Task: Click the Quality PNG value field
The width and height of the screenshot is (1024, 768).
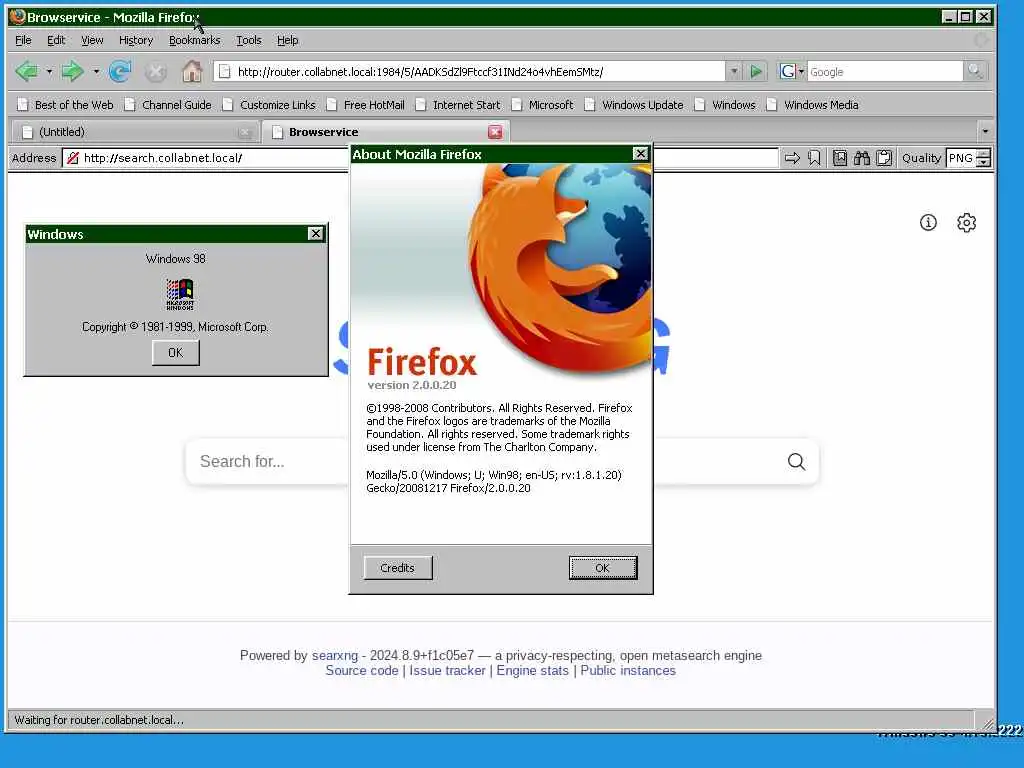Action: click(961, 158)
